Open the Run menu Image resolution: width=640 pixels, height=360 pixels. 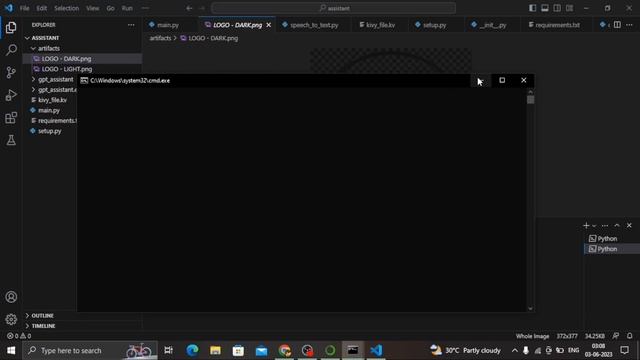coord(127,8)
